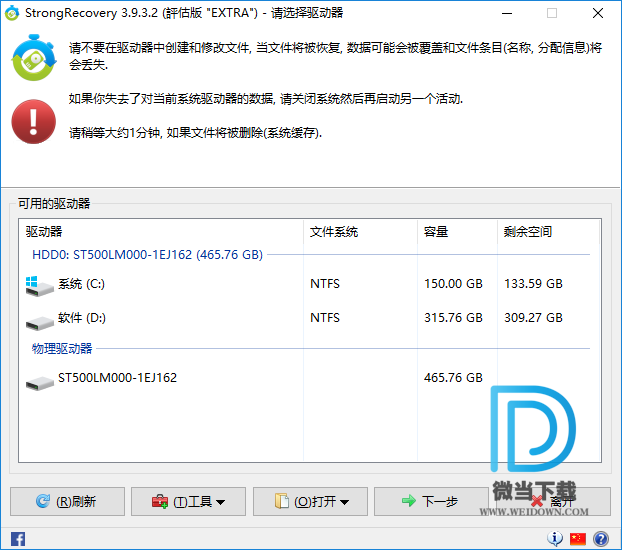This screenshot has width=622, height=550.
Task: Click the 下一步 next button
Action: point(431,502)
